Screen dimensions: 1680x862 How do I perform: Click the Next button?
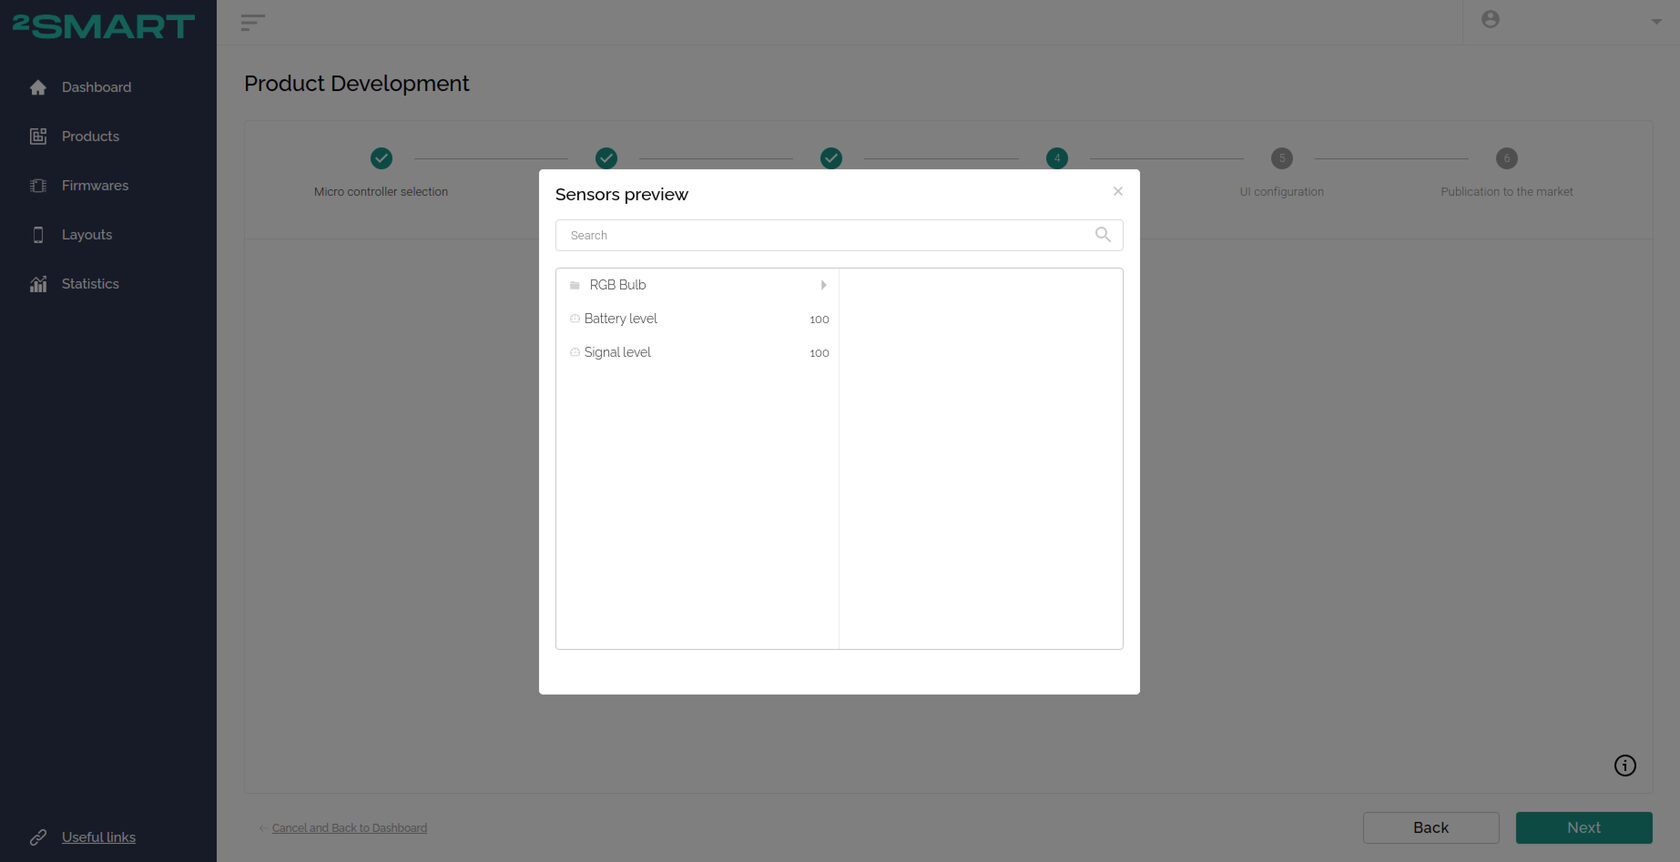(x=1584, y=828)
